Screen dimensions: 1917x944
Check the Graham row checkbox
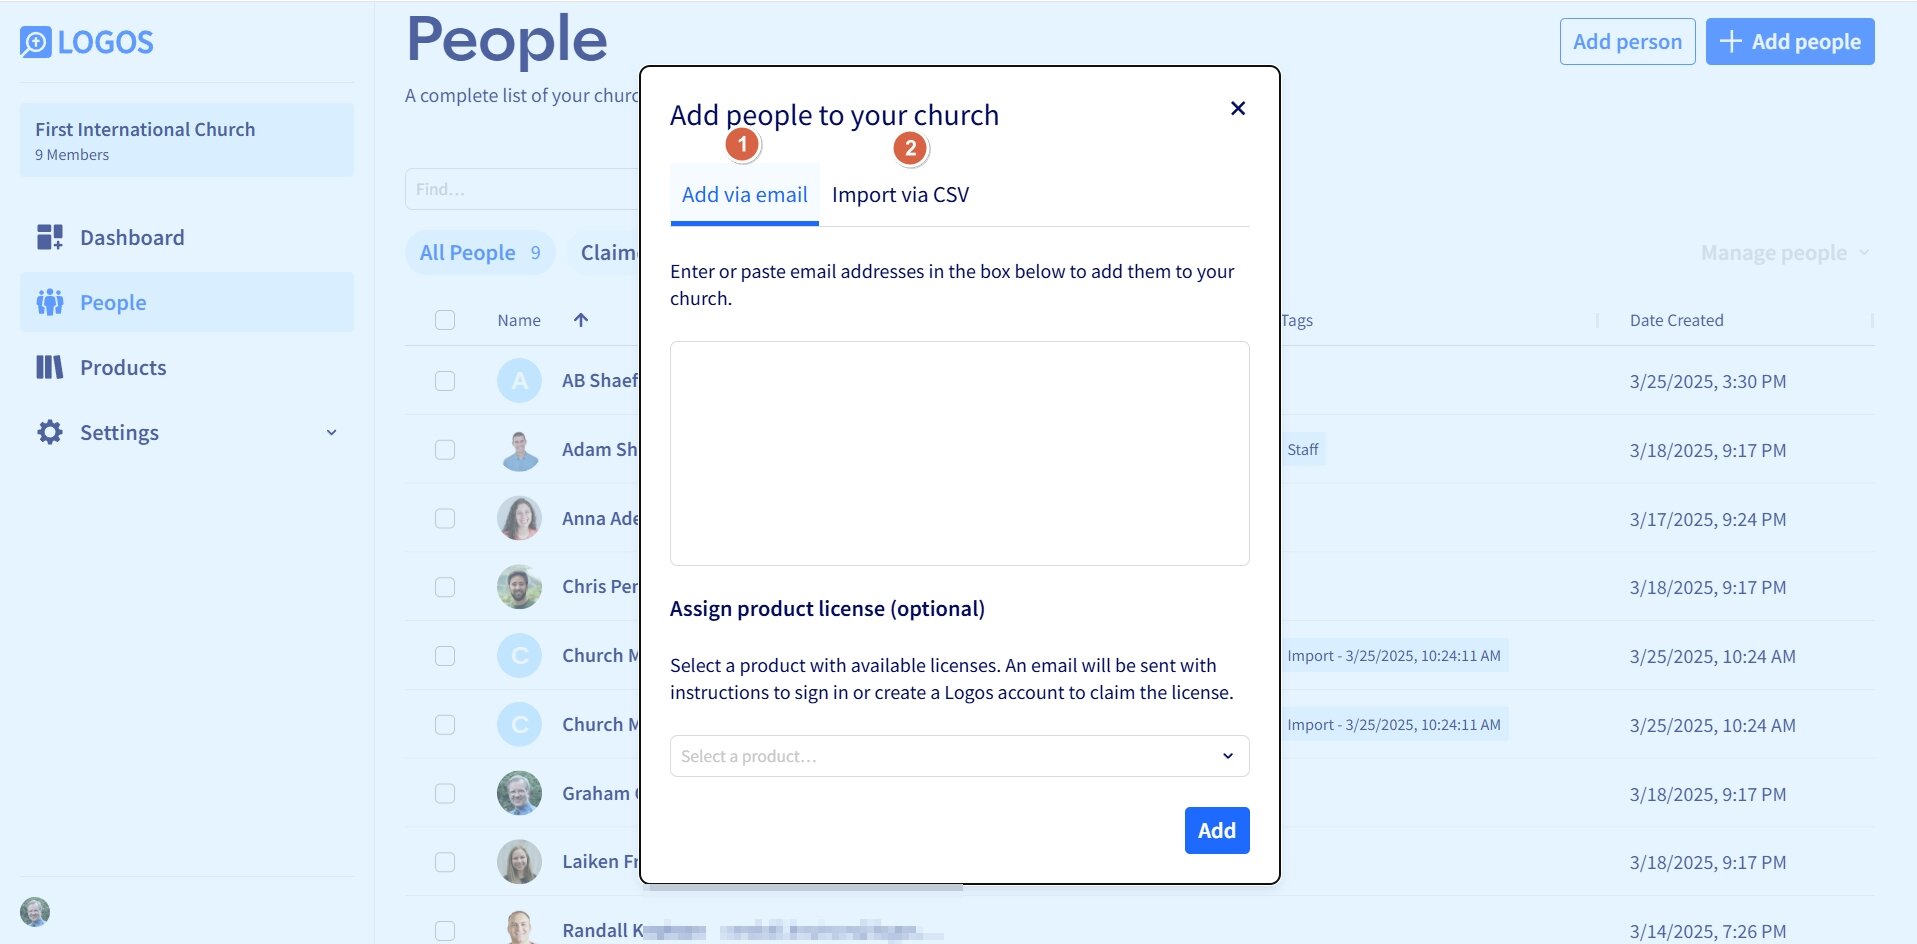[x=445, y=793]
